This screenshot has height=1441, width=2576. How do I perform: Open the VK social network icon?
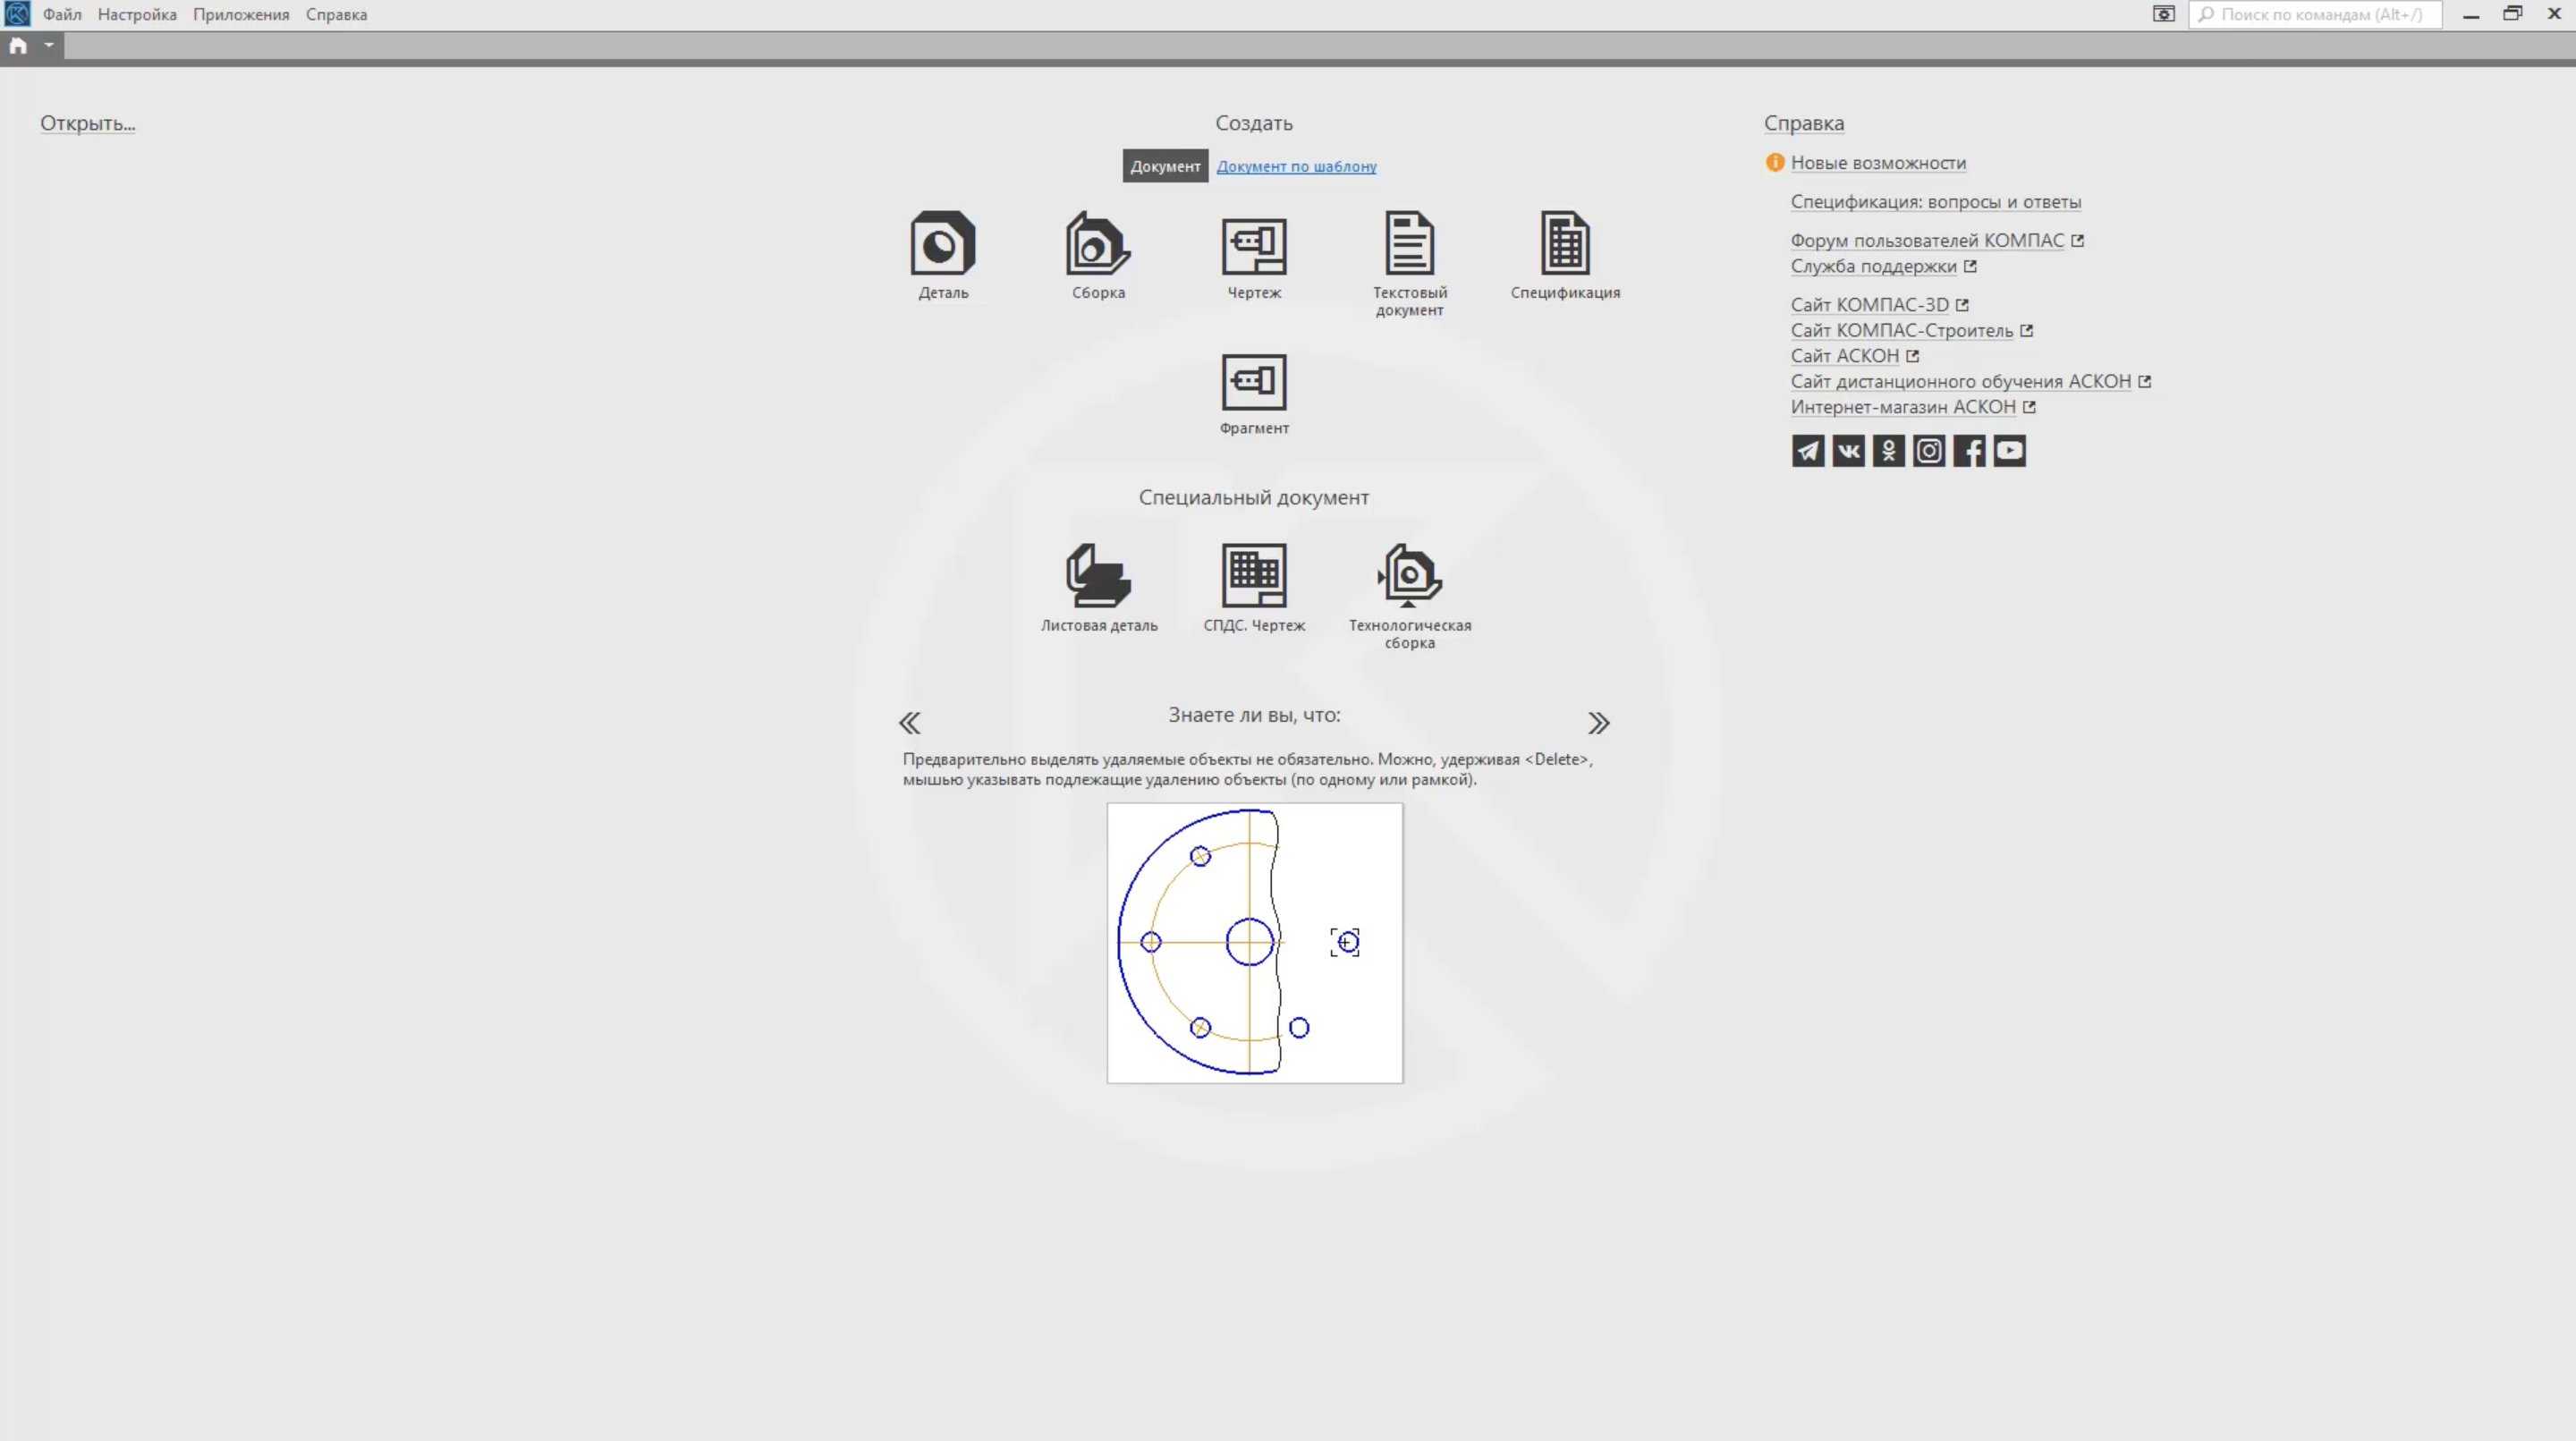point(1848,451)
